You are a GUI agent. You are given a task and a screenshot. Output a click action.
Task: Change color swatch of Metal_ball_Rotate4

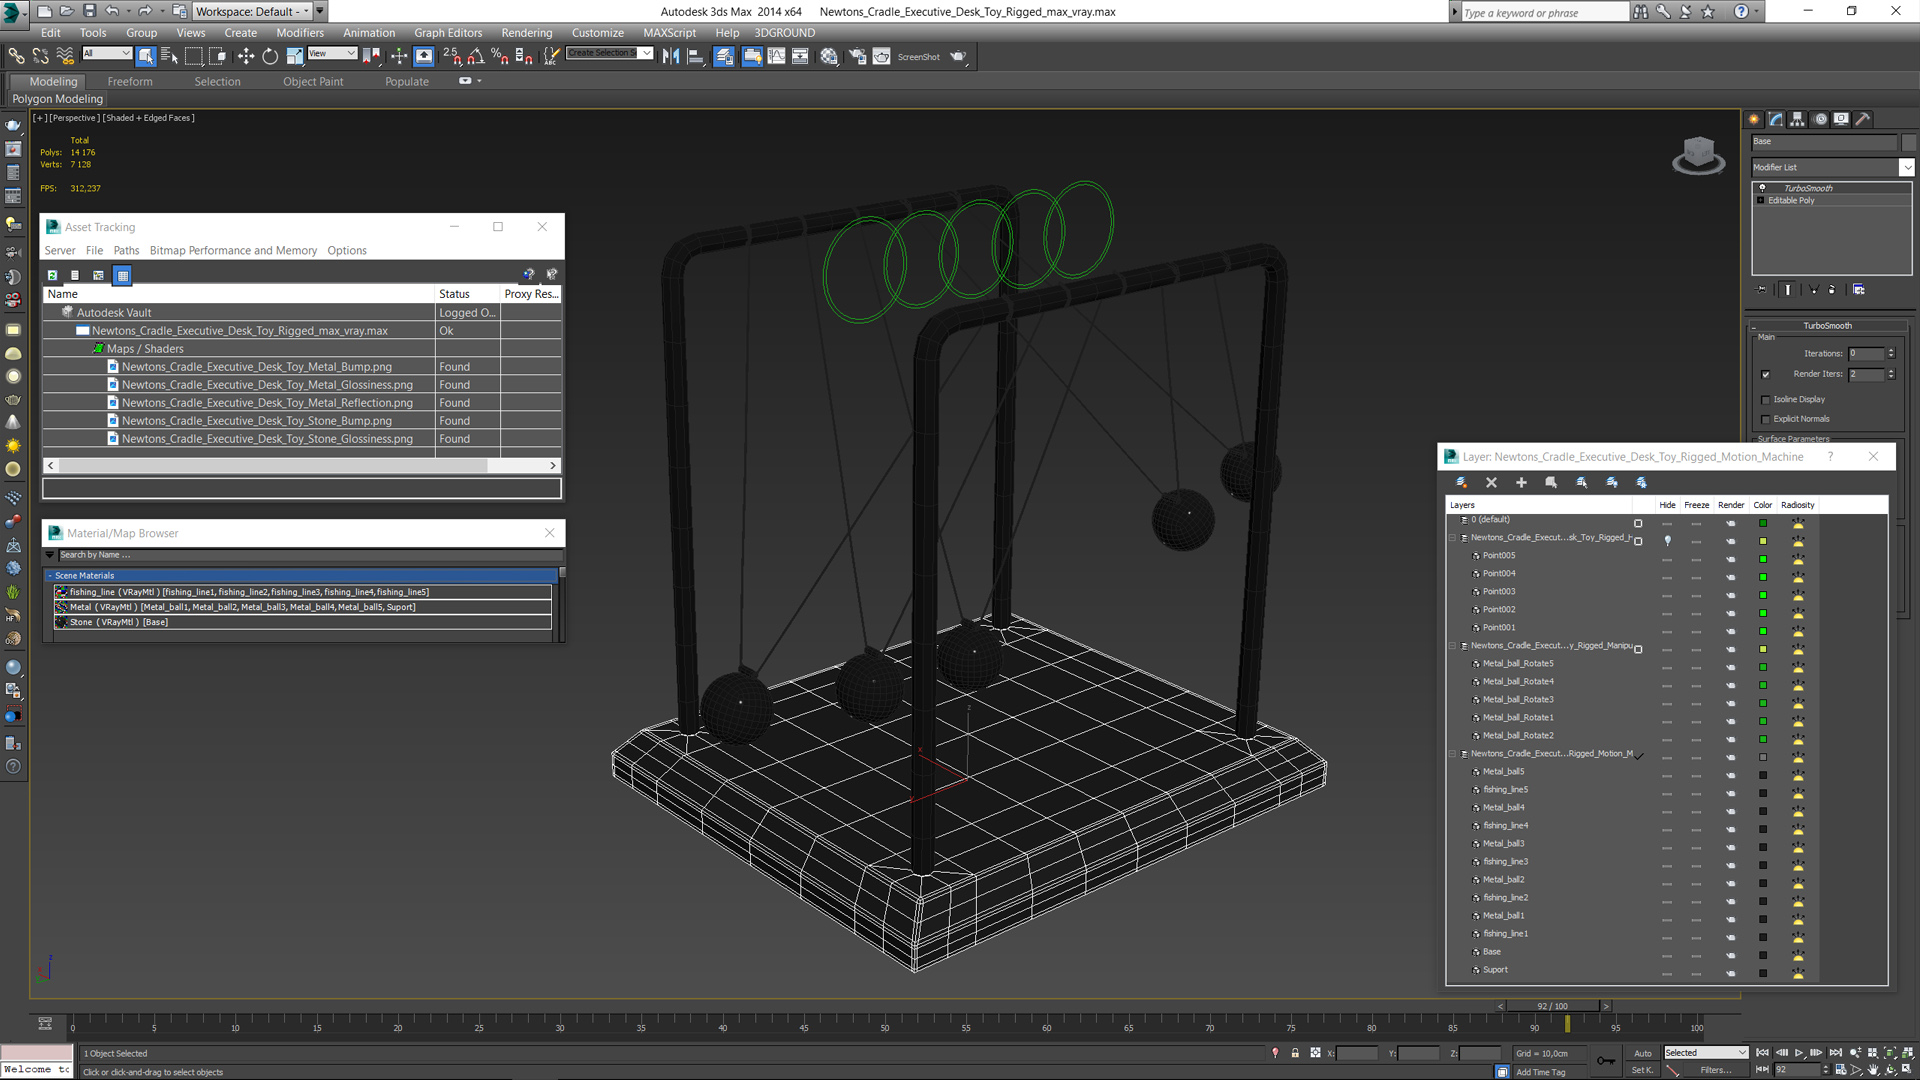(1763, 685)
